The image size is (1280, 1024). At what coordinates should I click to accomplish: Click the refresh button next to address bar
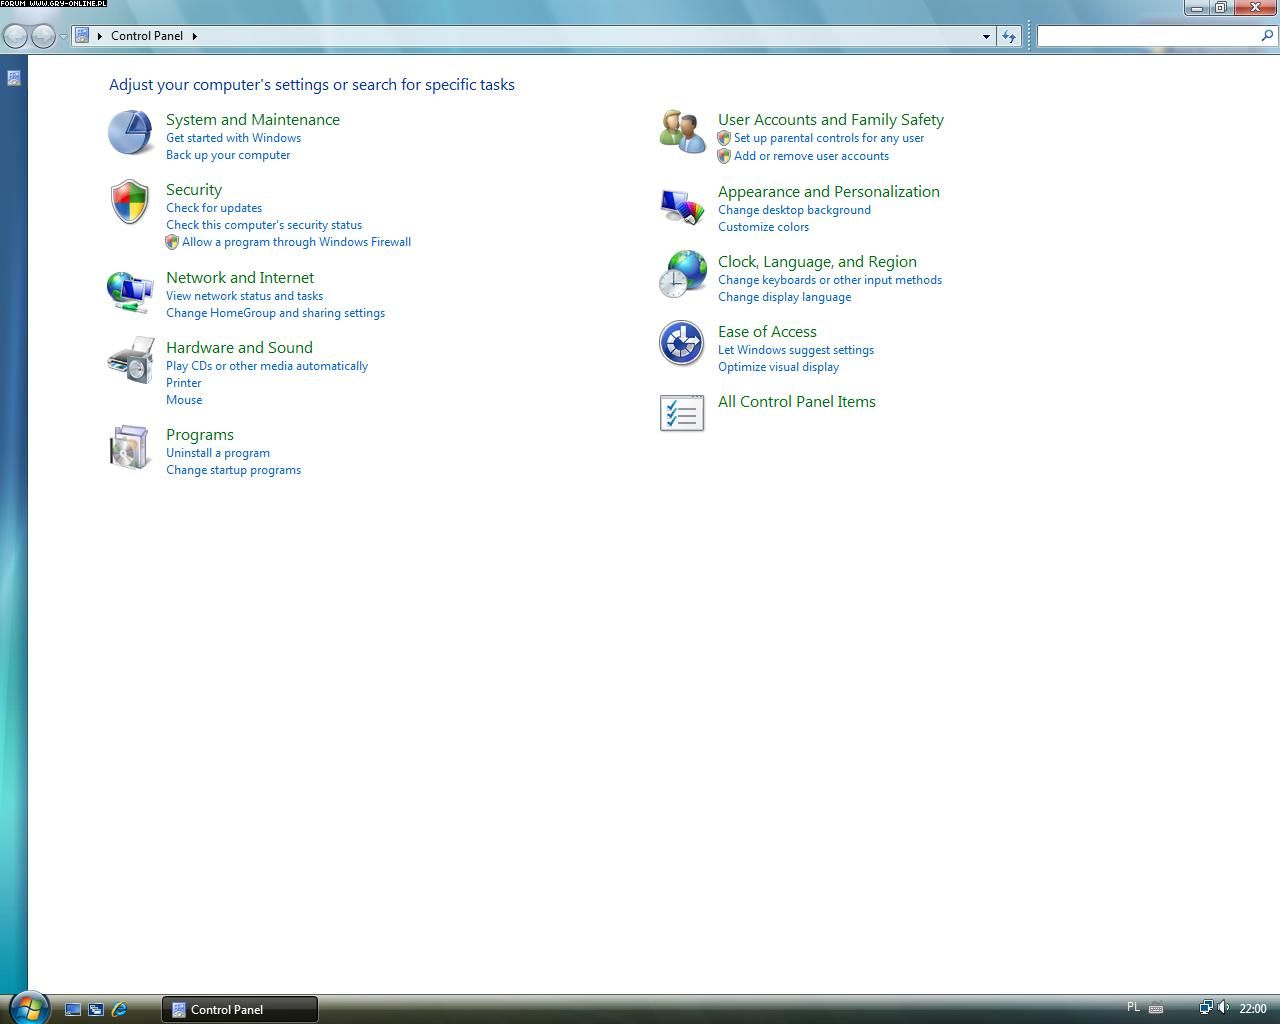pos(1009,36)
